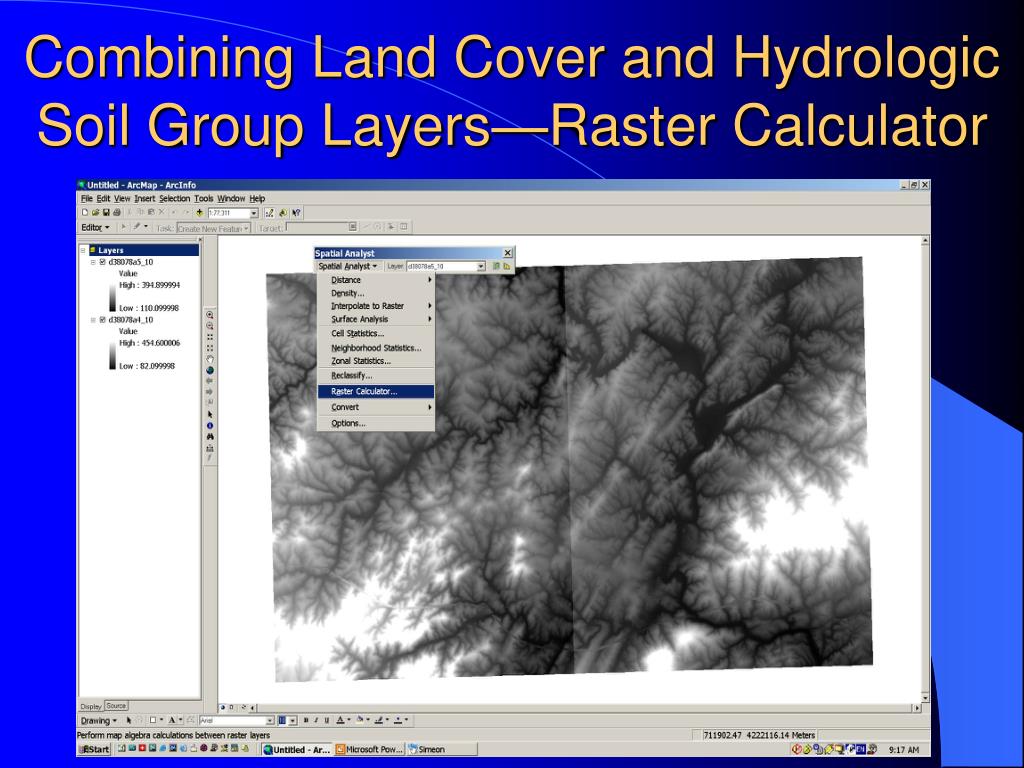Choose Reclassify from the menu
This screenshot has height=768, width=1024.
coord(376,376)
